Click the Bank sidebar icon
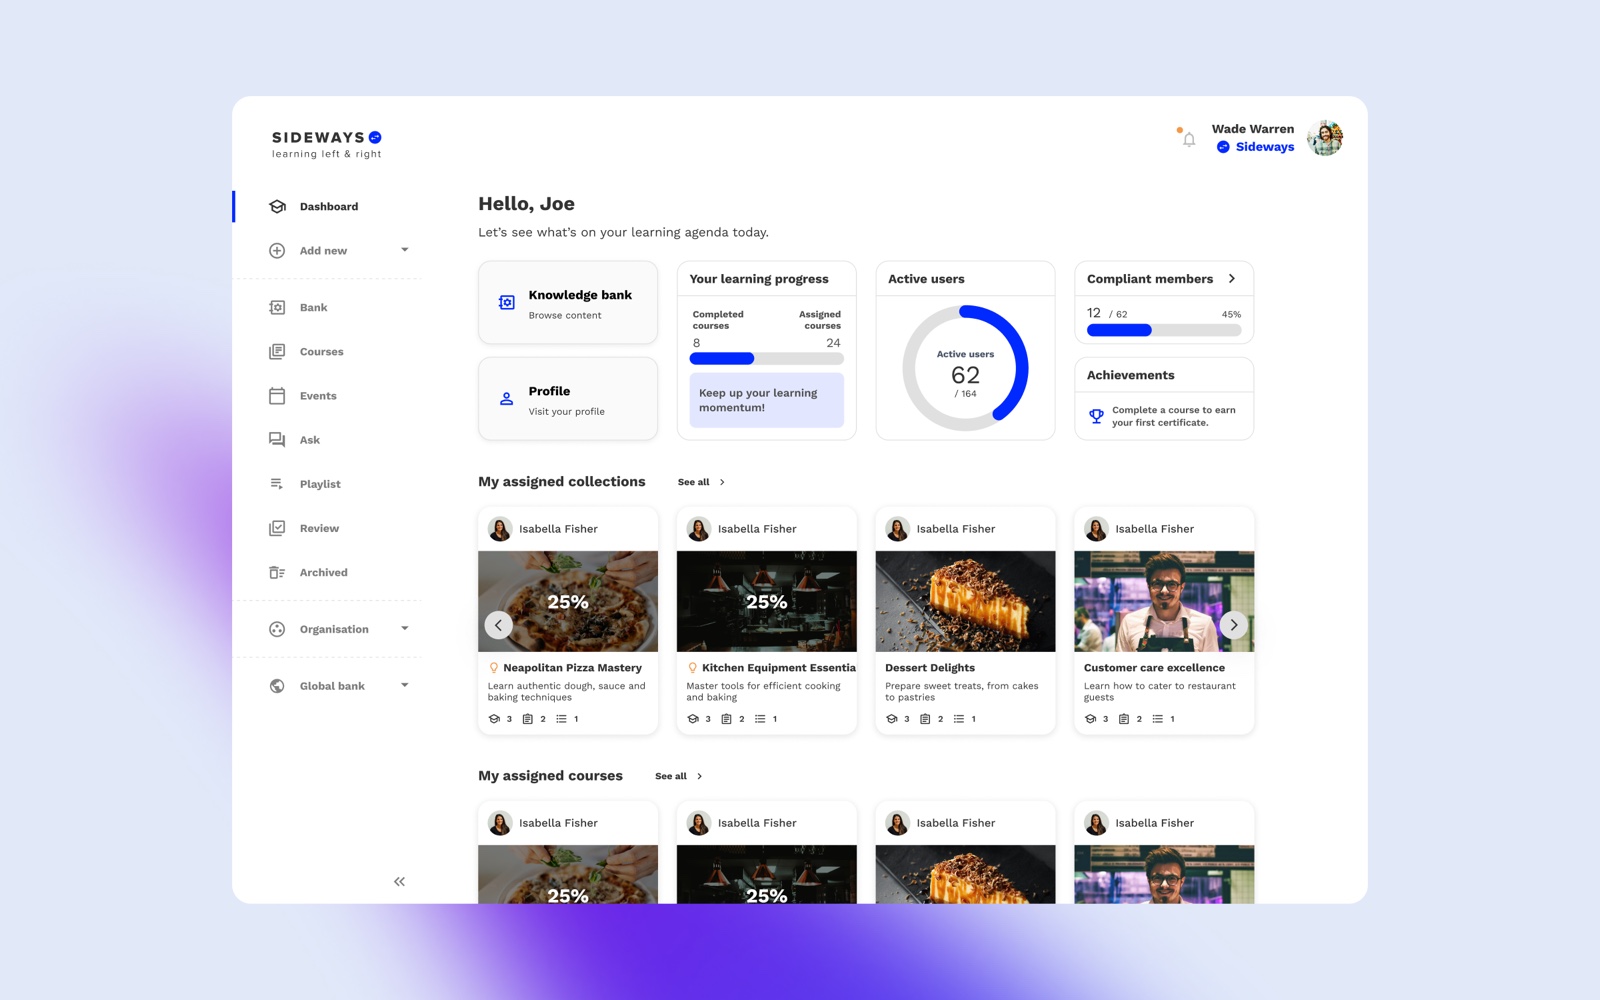This screenshot has height=1000, width=1600. (x=277, y=308)
